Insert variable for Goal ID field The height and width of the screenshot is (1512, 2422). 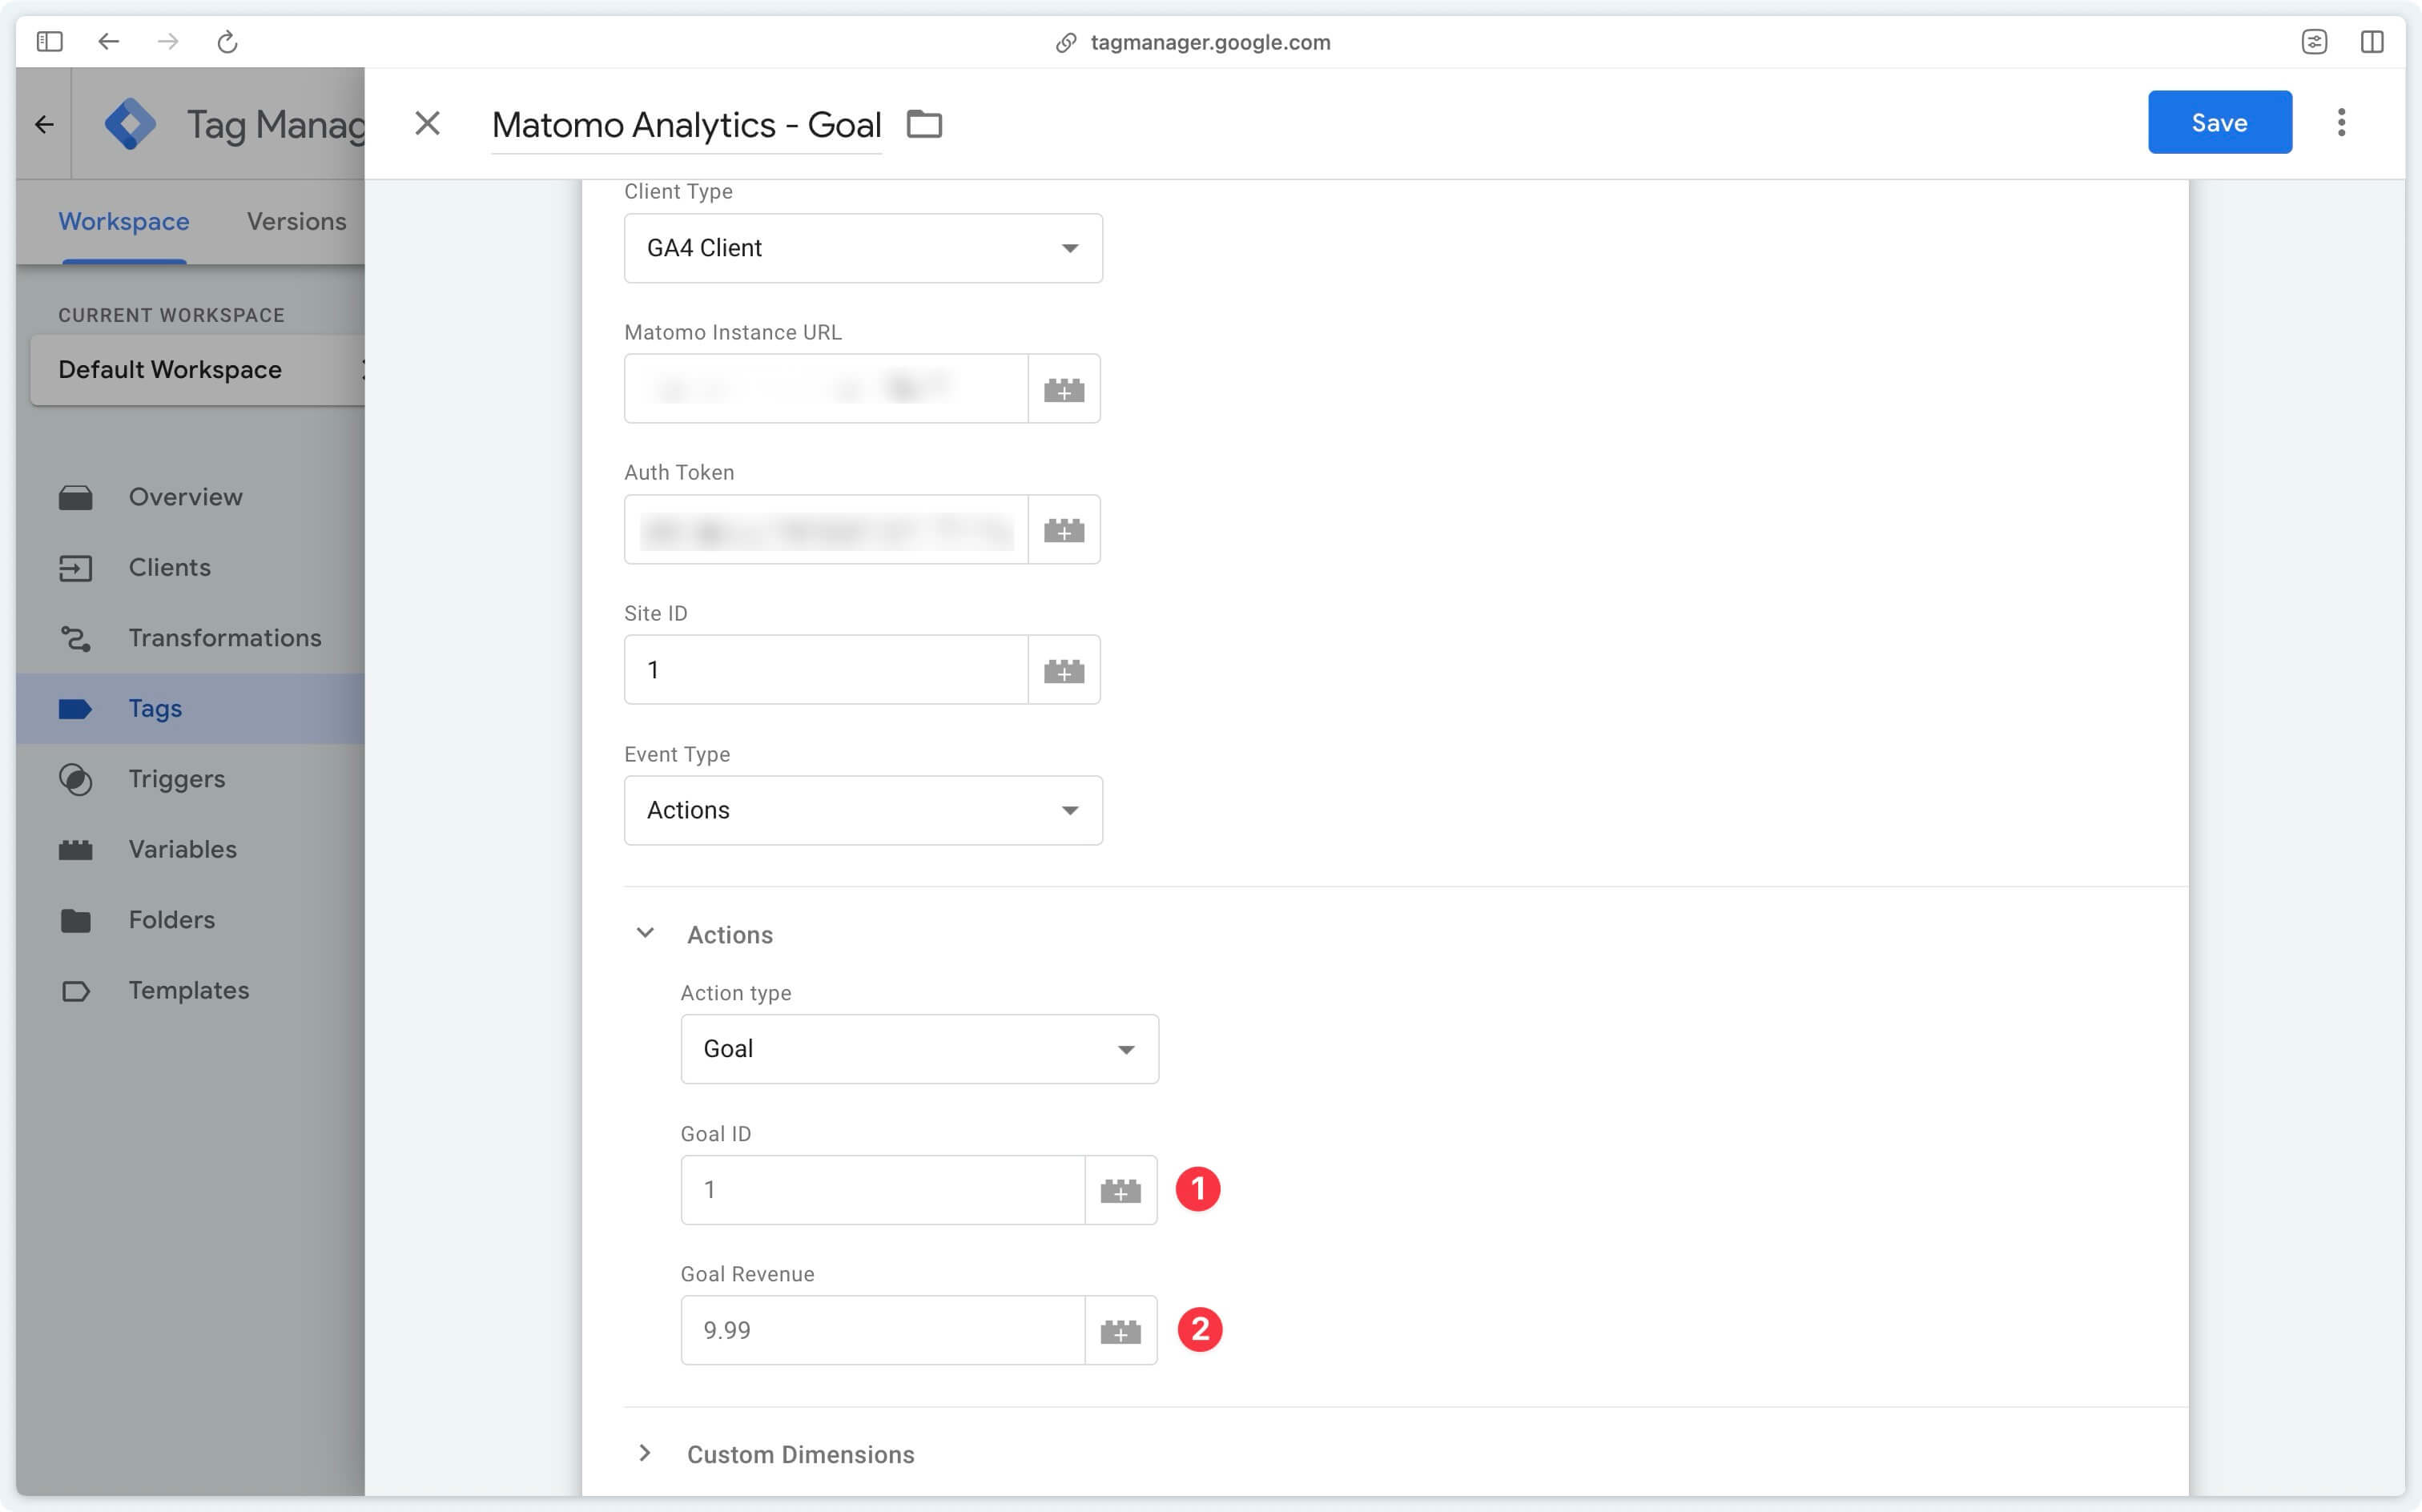(x=1120, y=1190)
